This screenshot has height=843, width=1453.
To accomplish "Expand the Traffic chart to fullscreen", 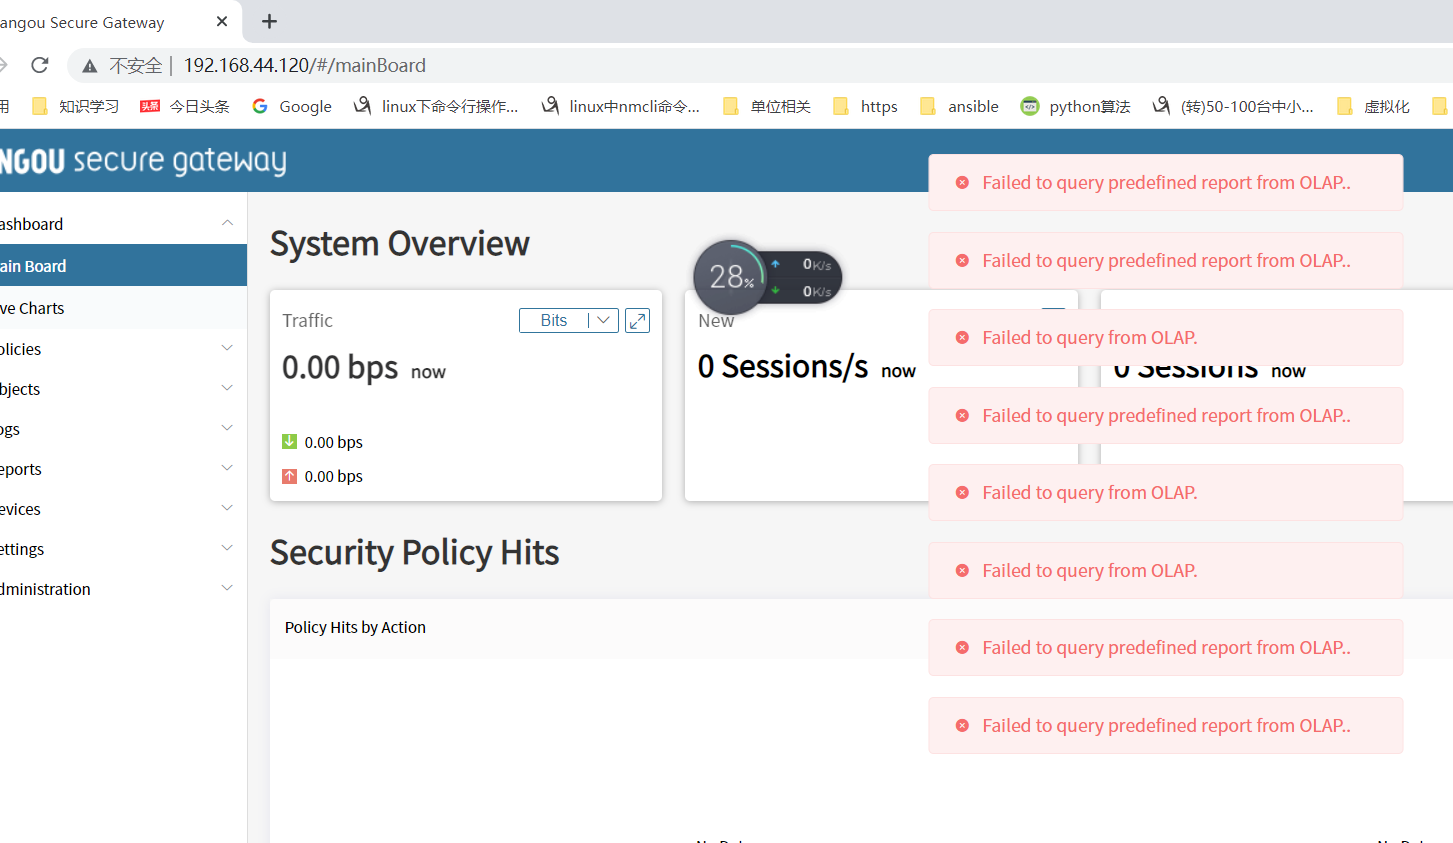I will pyautogui.click(x=637, y=320).
